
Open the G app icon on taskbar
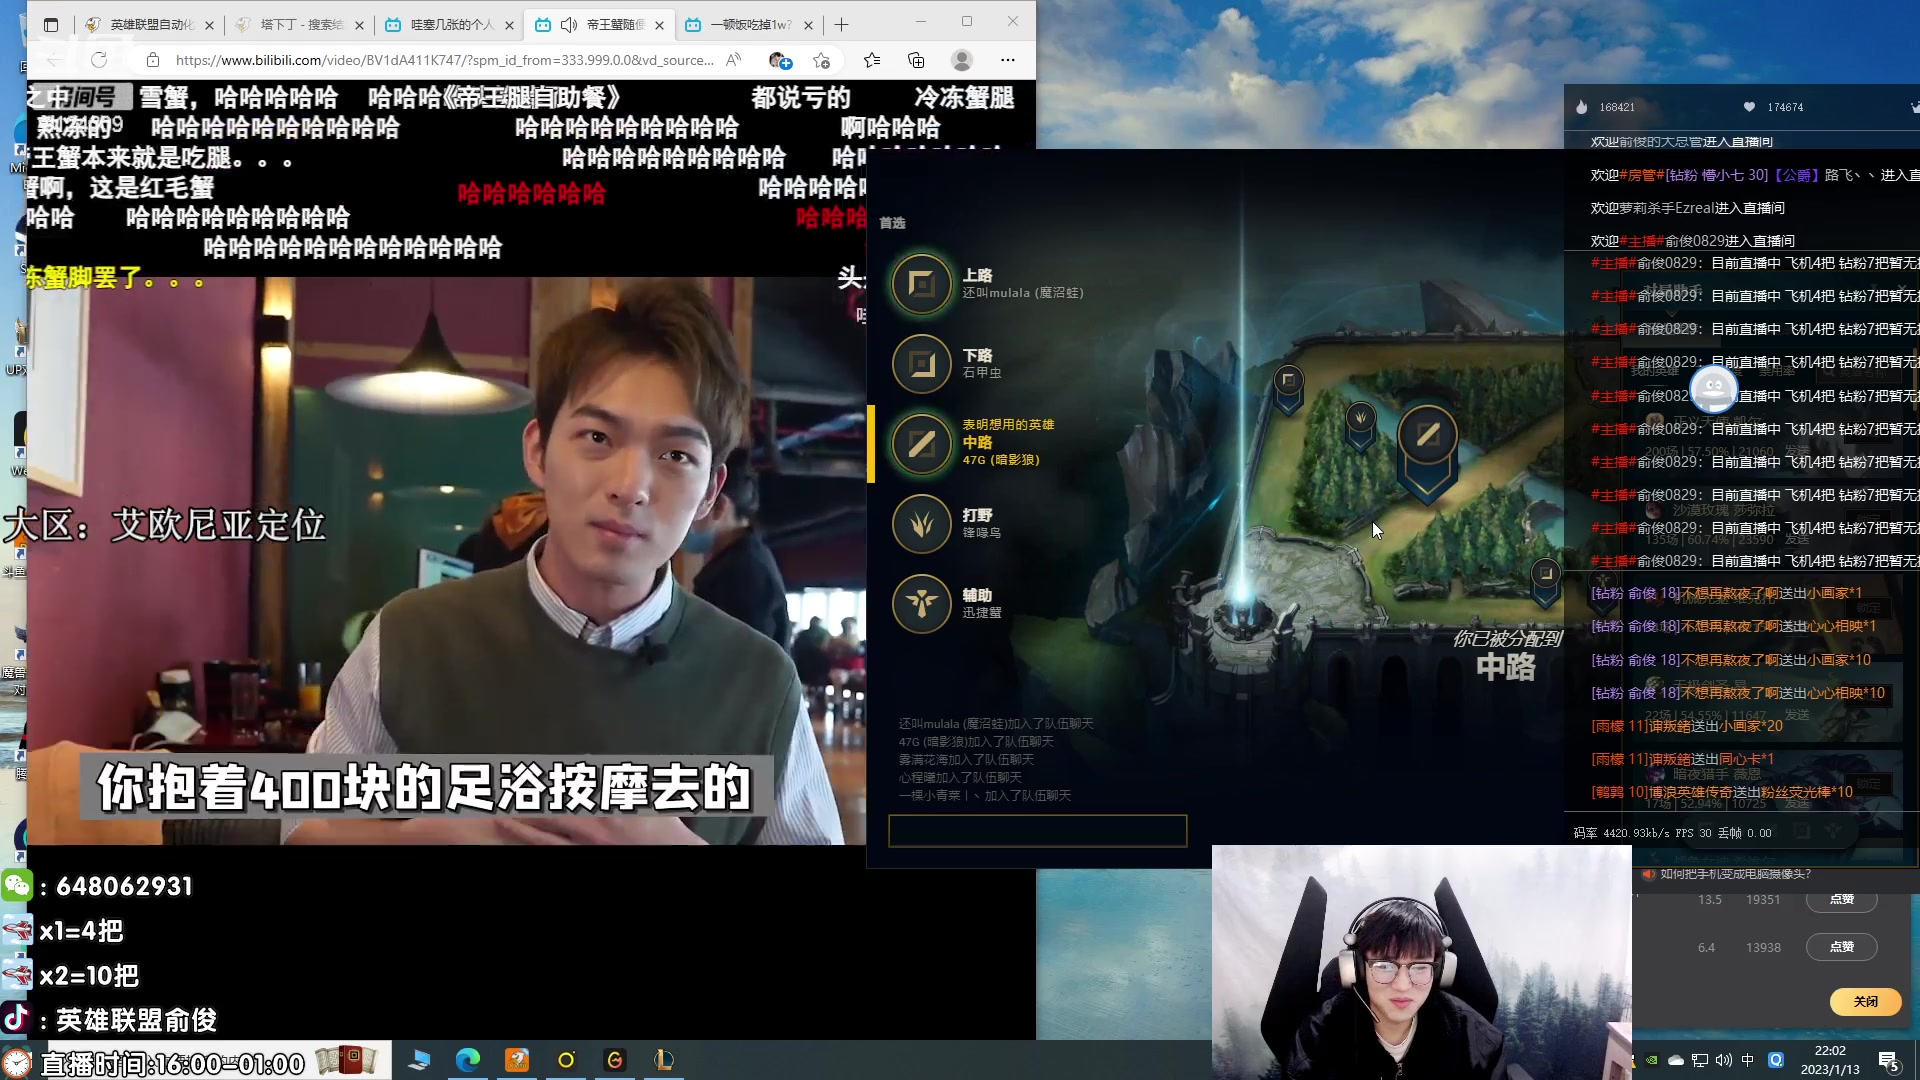pos(615,1060)
